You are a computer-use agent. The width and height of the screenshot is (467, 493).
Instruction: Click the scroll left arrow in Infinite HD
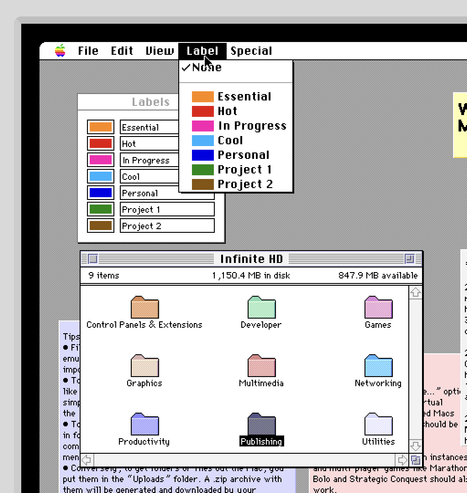point(87,460)
